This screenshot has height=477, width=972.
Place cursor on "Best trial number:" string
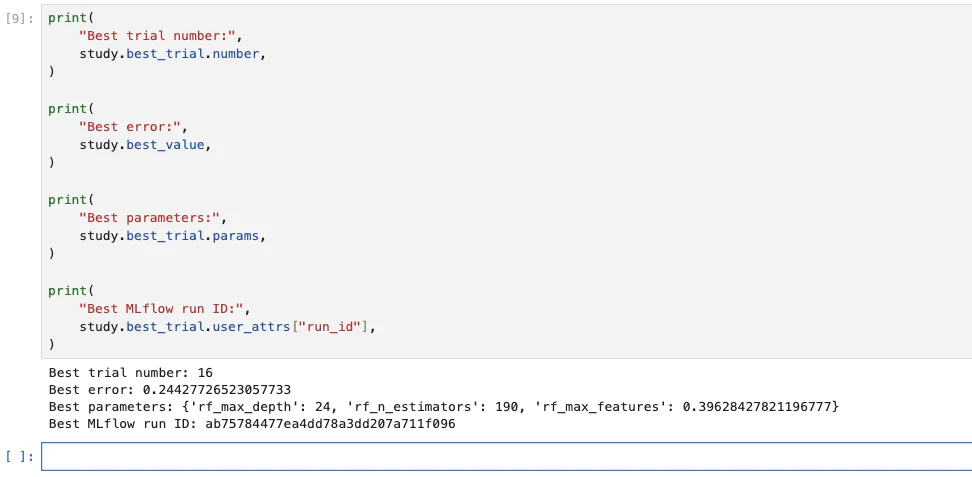(x=157, y=36)
